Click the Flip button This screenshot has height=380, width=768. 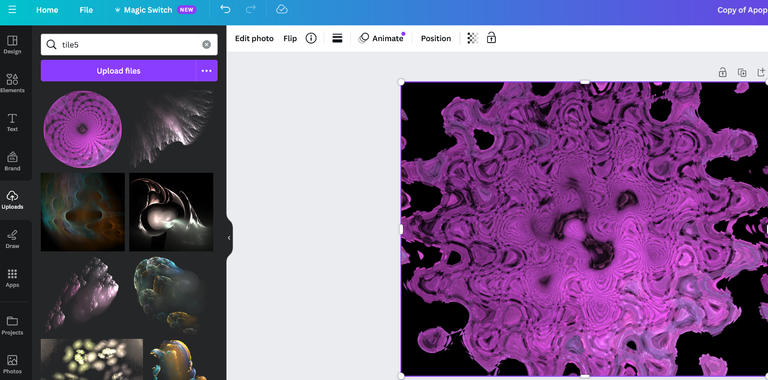(x=290, y=38)
